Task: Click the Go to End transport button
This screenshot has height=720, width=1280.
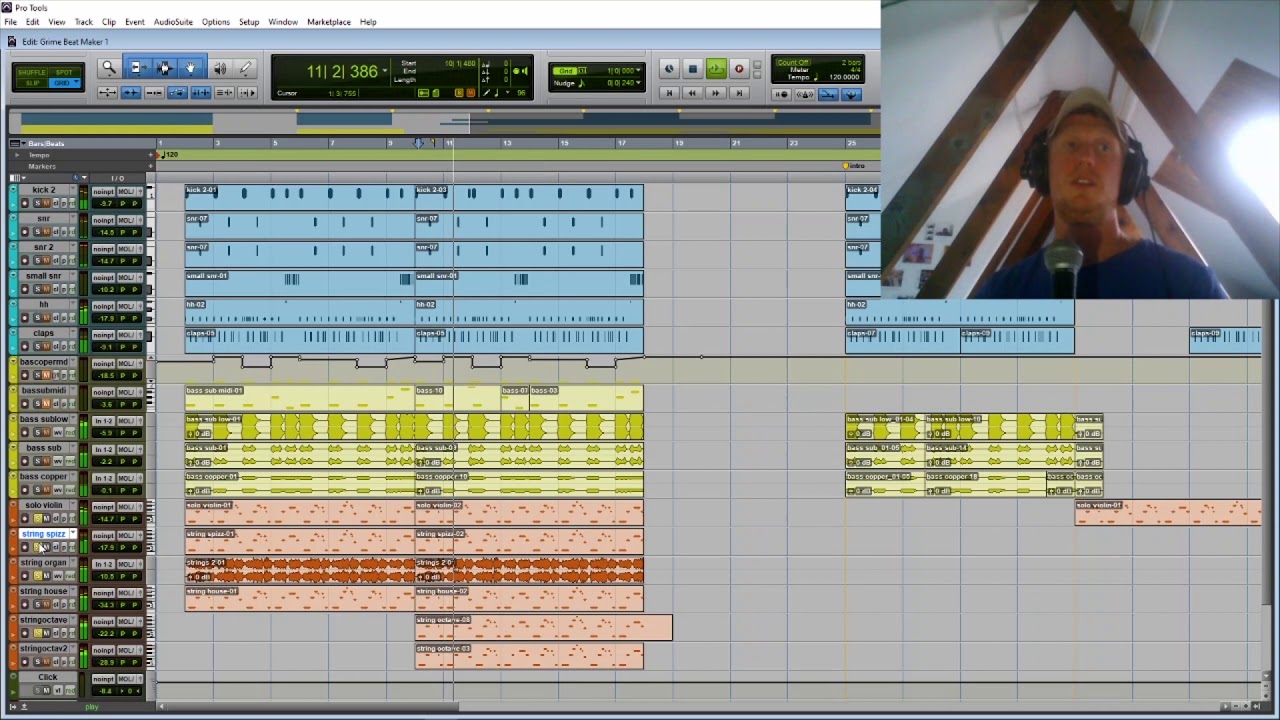Action: (x=739, y=93)
